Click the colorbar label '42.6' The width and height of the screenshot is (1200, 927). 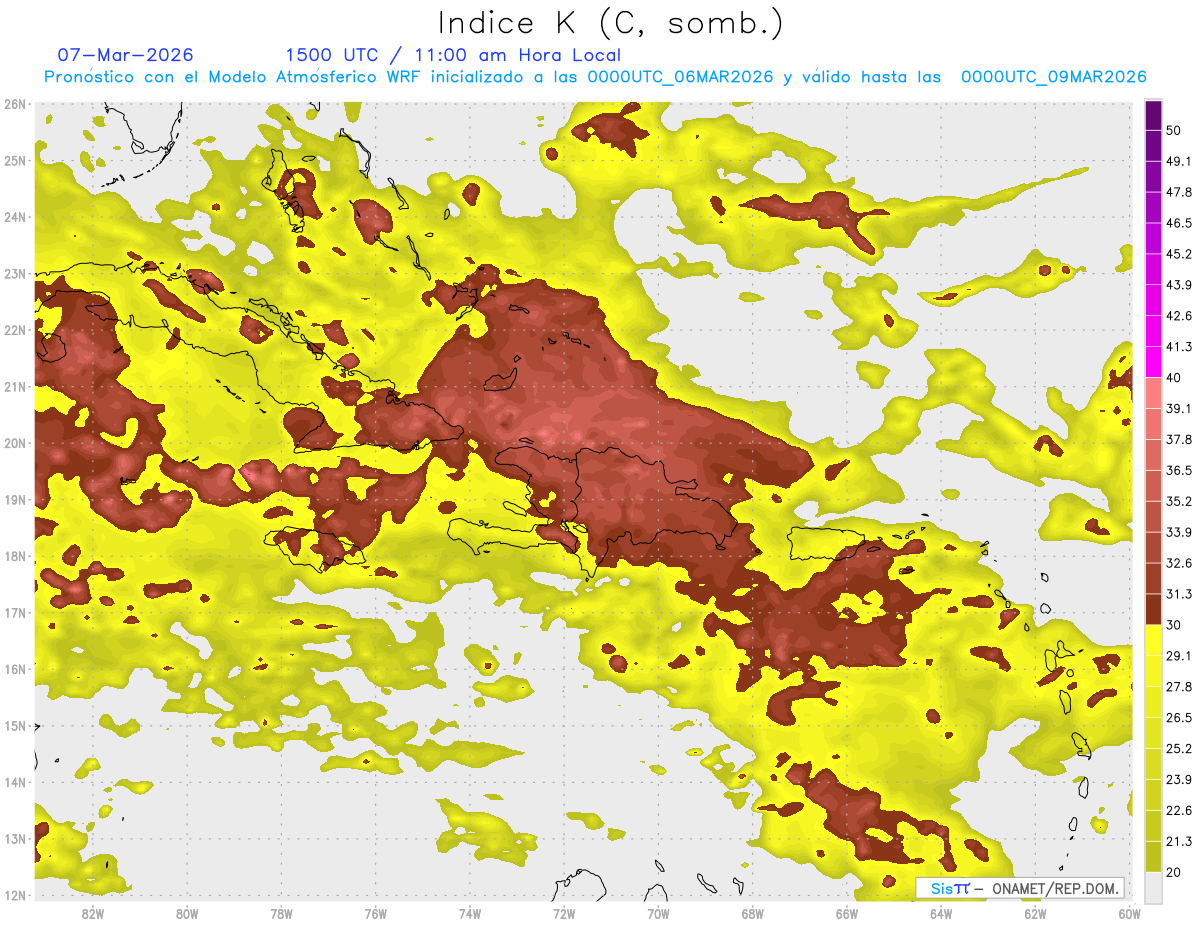(1179, 316)
